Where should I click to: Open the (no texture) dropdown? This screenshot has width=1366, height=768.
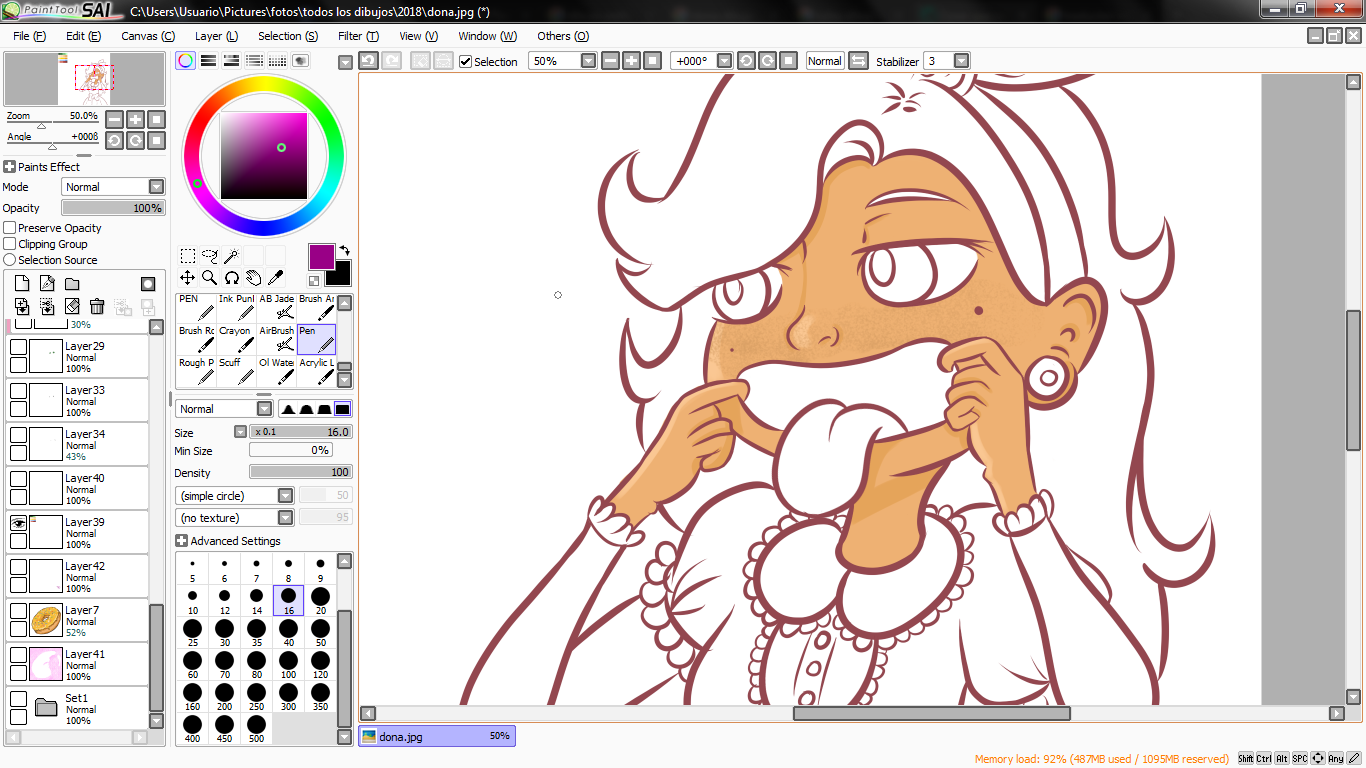pos(234,518)
